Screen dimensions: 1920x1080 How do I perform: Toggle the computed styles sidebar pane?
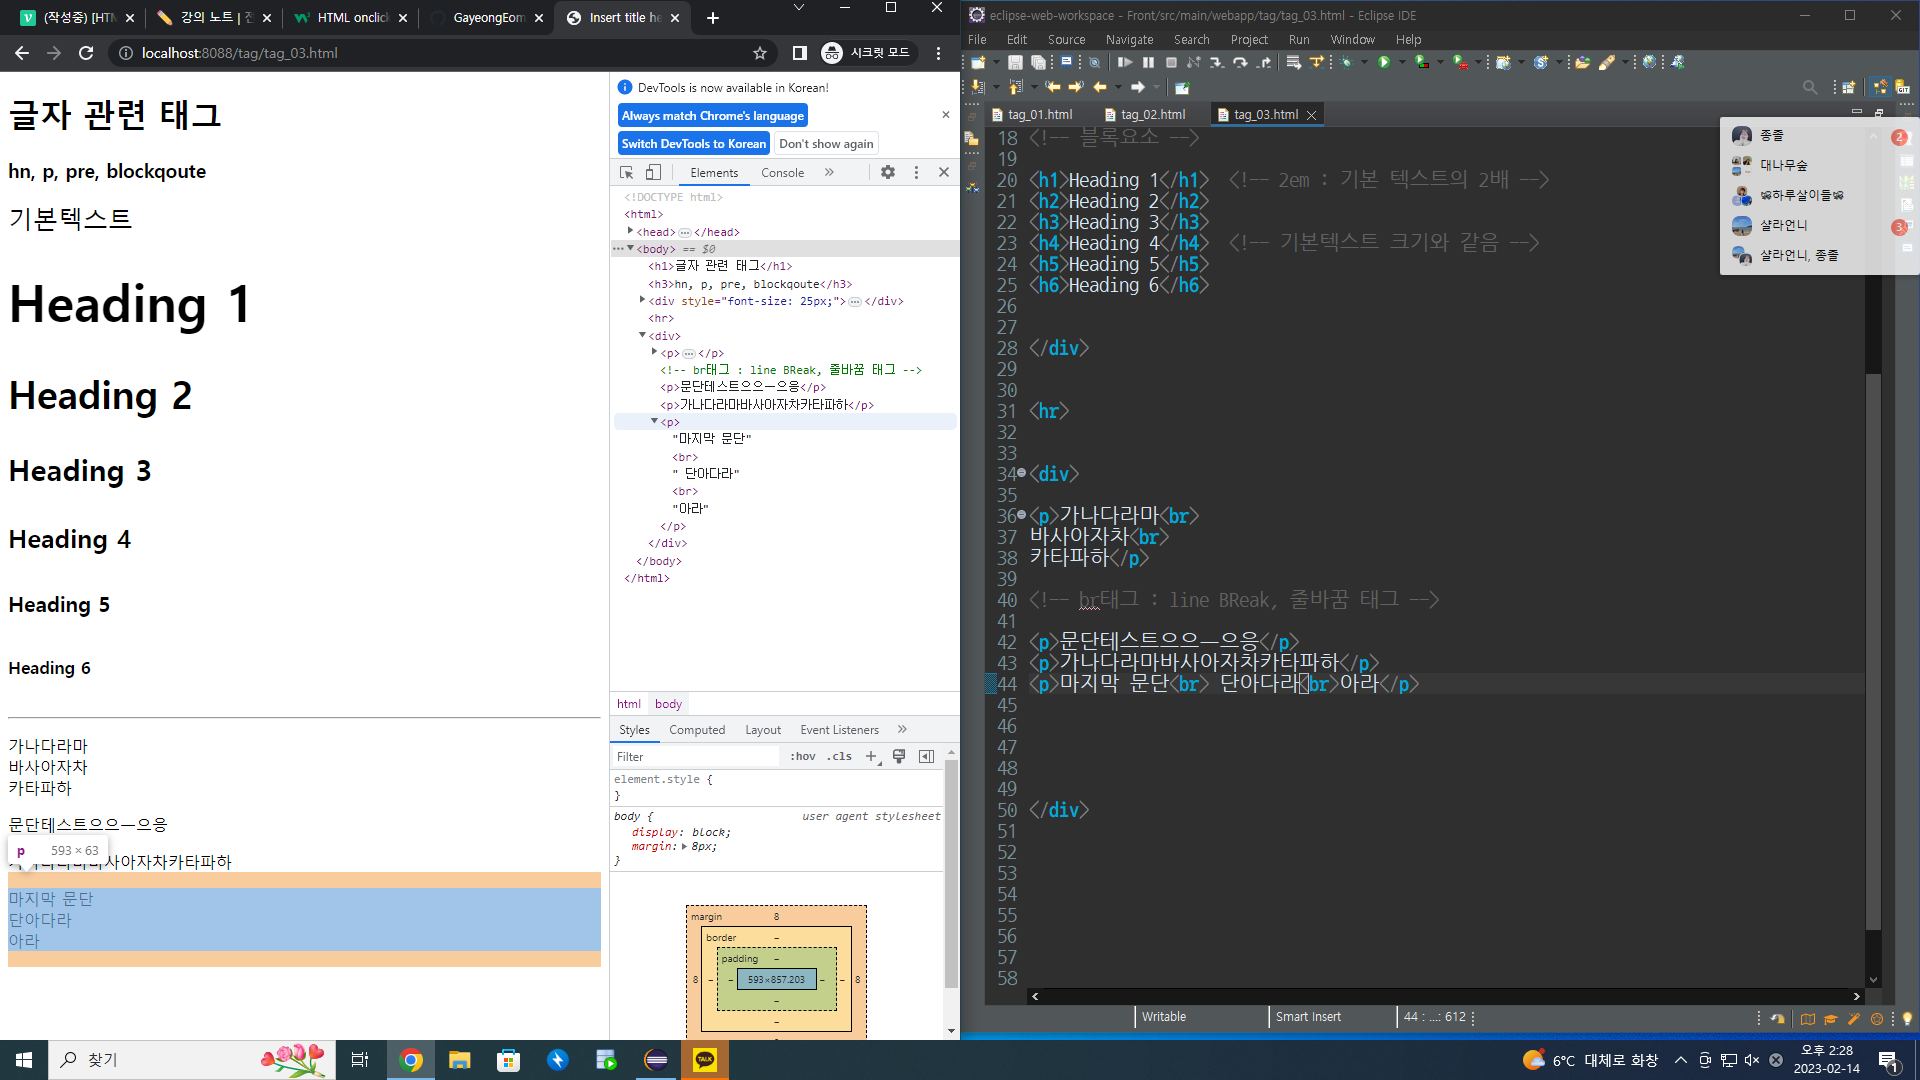[x=926, y=757]
